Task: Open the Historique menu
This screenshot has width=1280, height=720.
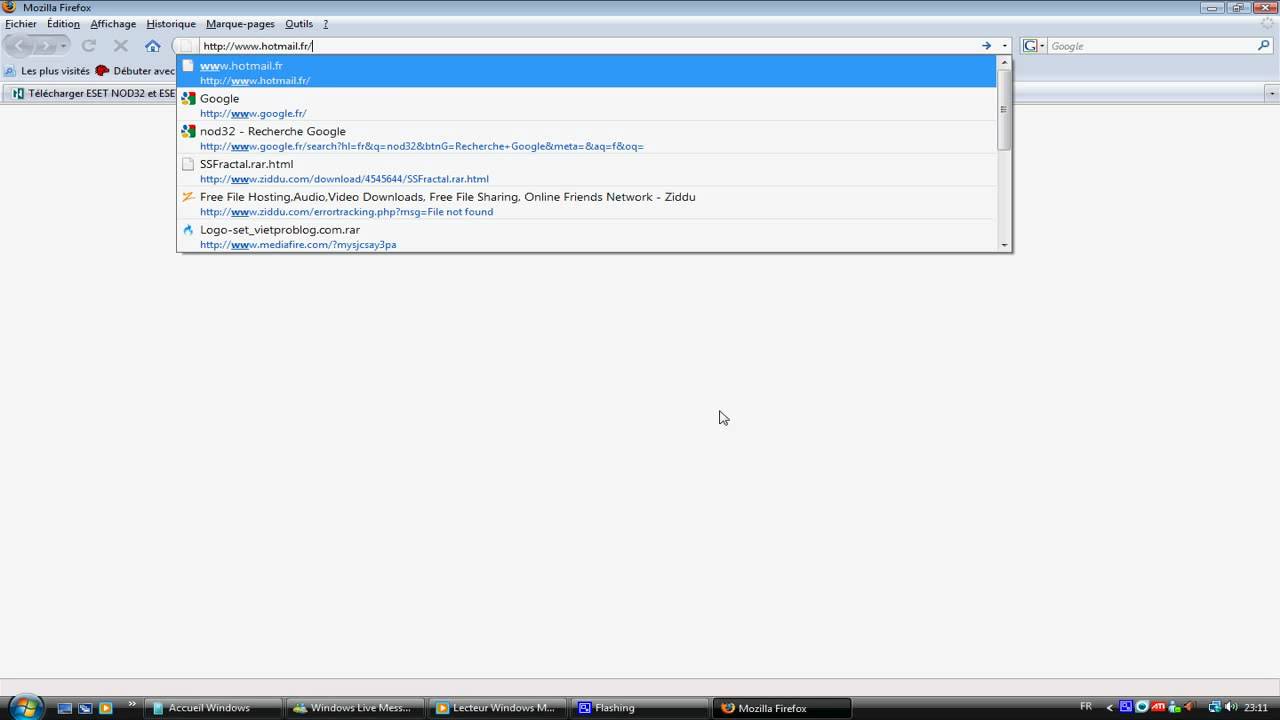Action: [171, 24]
